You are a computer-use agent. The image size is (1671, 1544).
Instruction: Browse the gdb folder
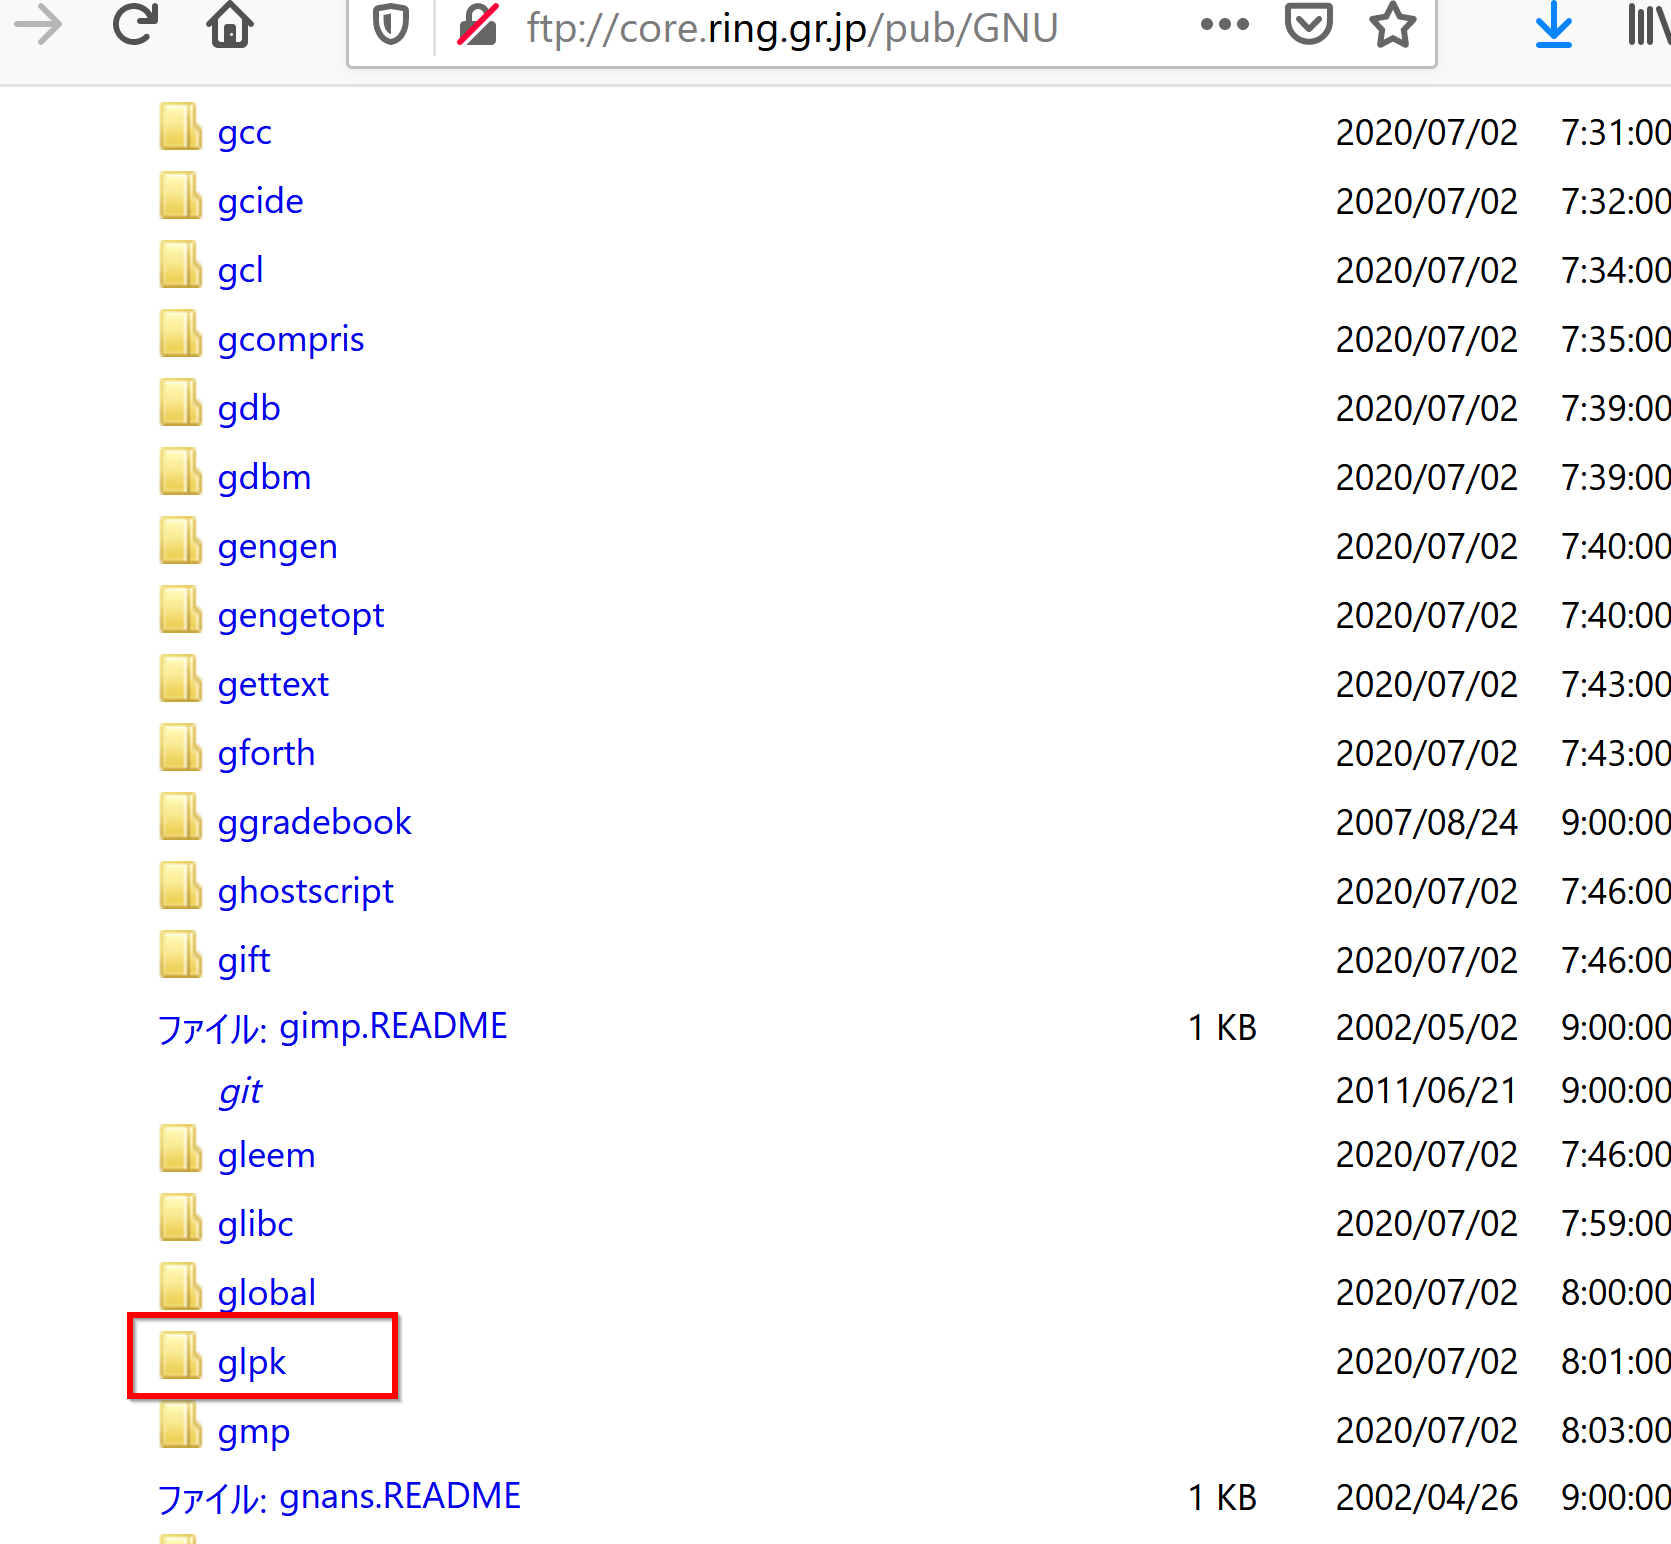click(249, 408)
